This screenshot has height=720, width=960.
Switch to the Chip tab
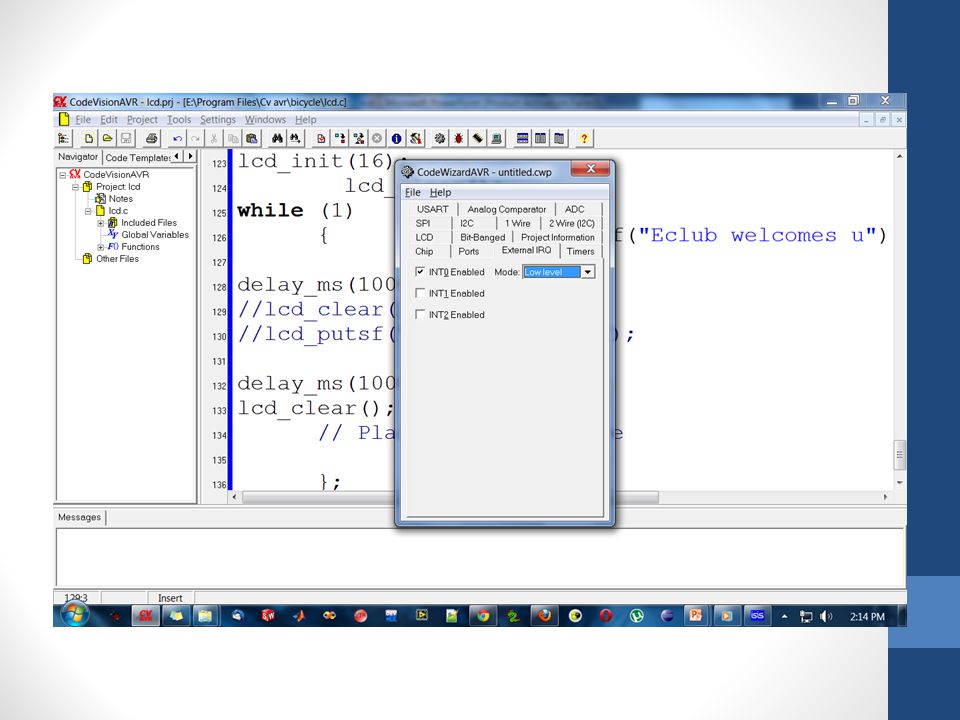(x=424, y=252)
